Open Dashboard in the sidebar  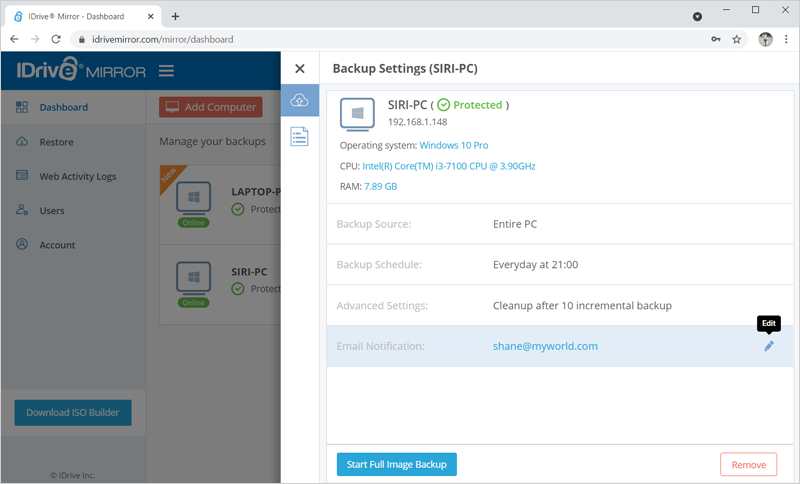point(64,107)
